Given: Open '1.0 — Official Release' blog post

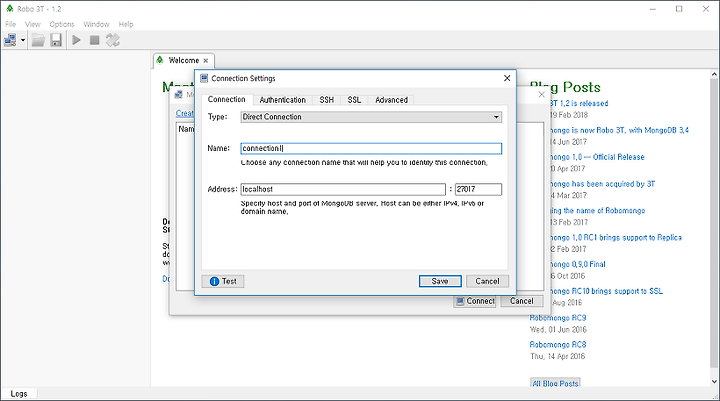Looking at the screenshot, I should 596,157.
